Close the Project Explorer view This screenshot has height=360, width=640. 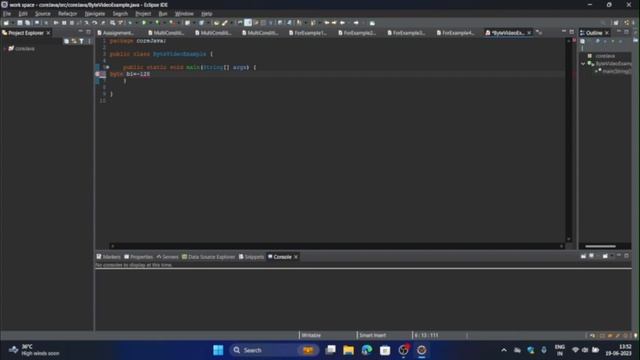(48, 33)
